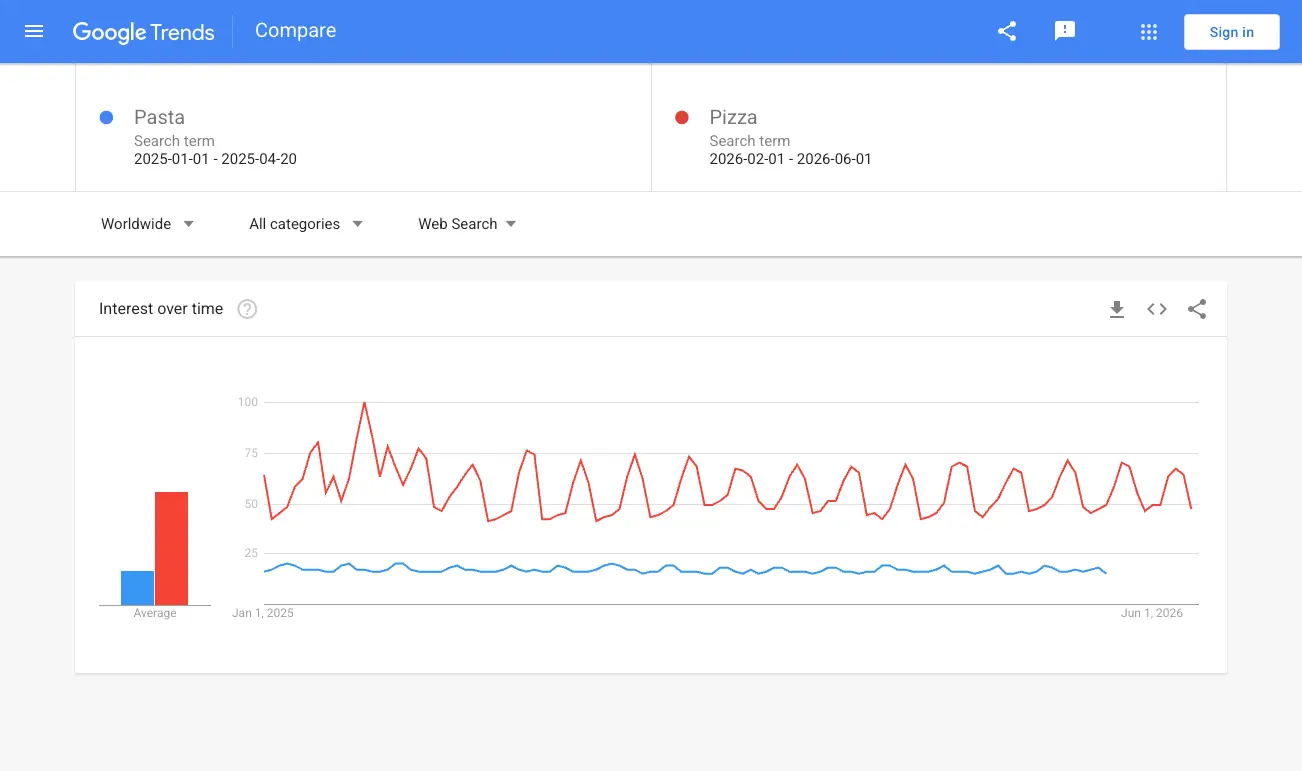Click the blue Pasta color dot

coord(107,118)
